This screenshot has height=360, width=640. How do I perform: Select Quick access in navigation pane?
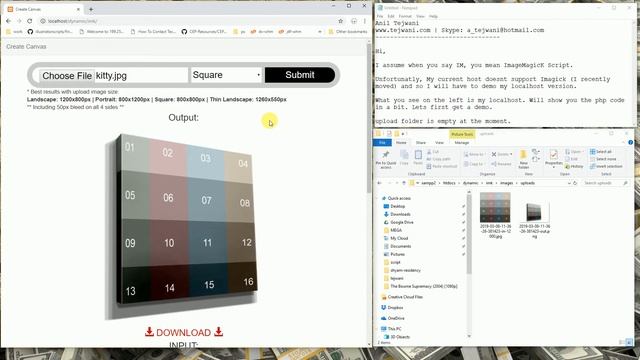pos(398,198)
